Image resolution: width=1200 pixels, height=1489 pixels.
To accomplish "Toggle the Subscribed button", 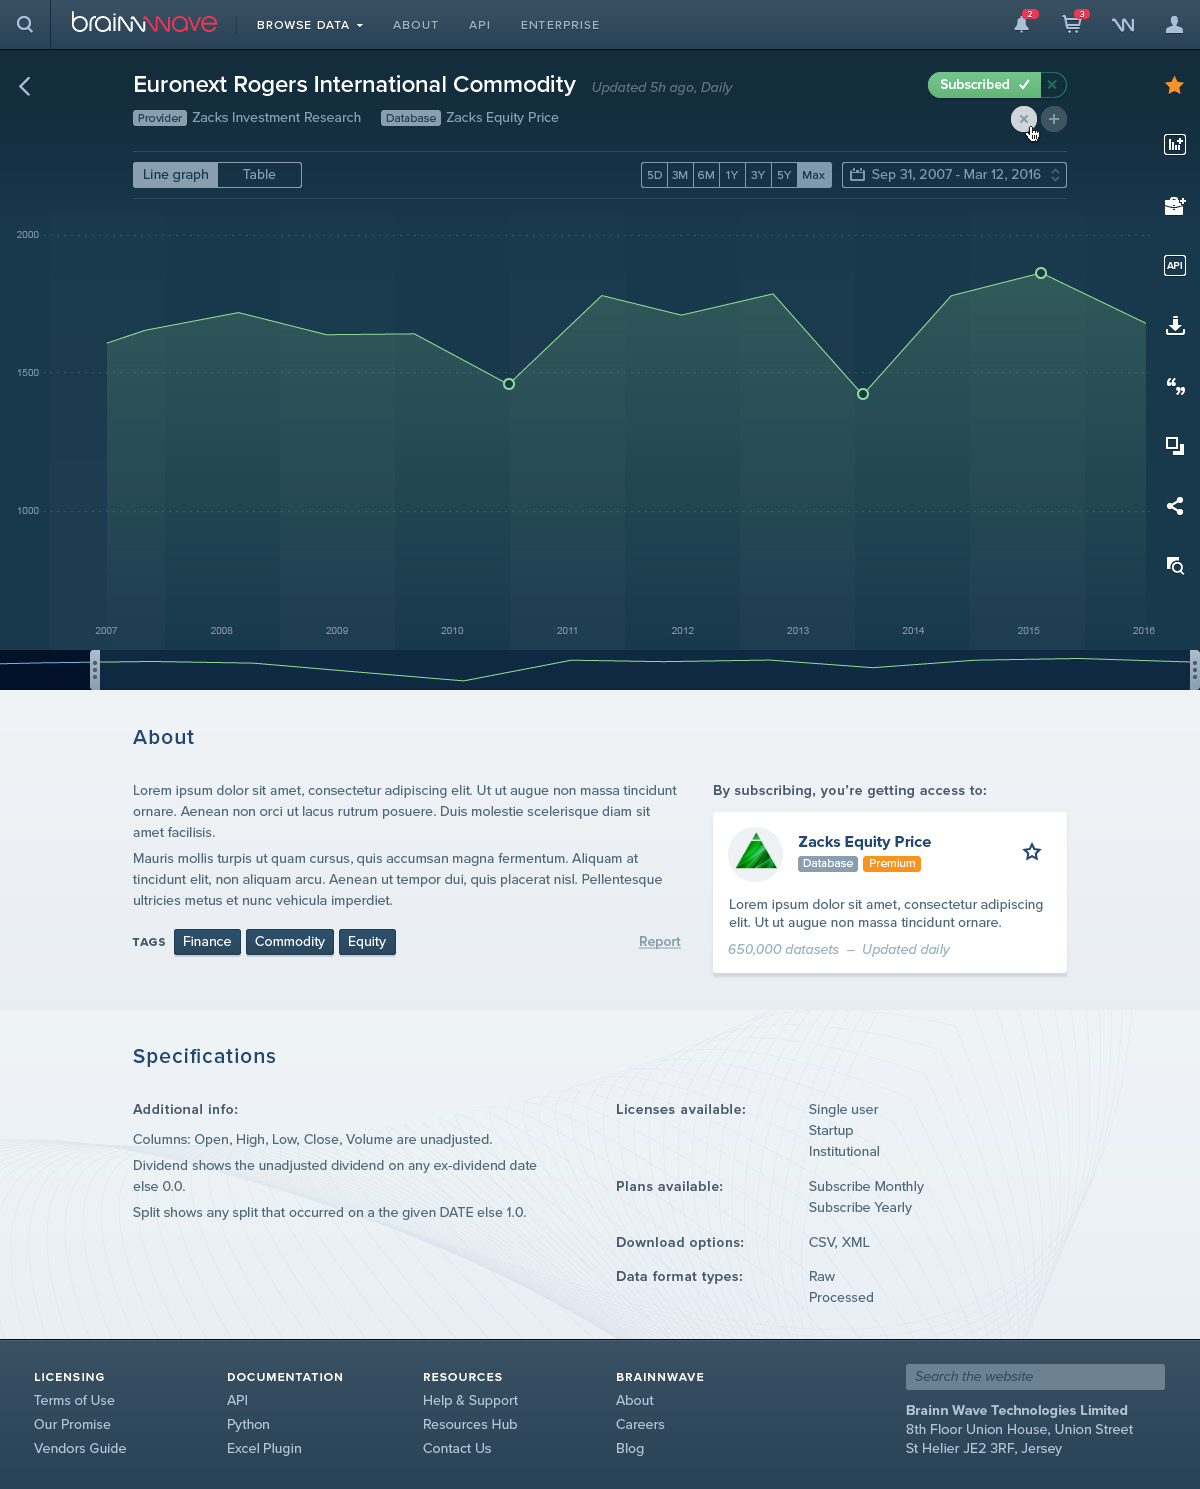I will pos(984,85).
